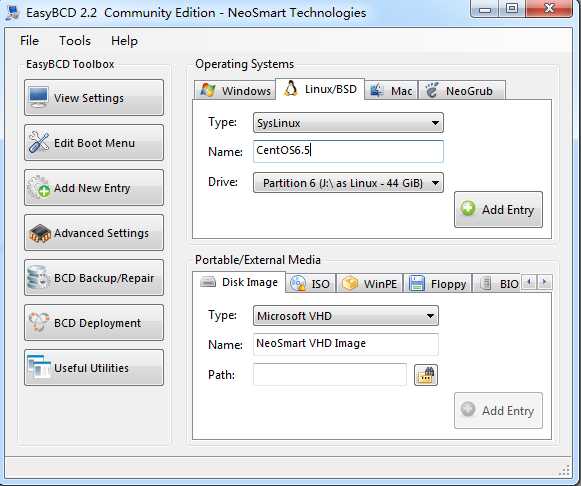Select the Linux/BSD tab
The width and height of the screenshot is (581, 486).
pyautogui.click(x=320, y=89)
